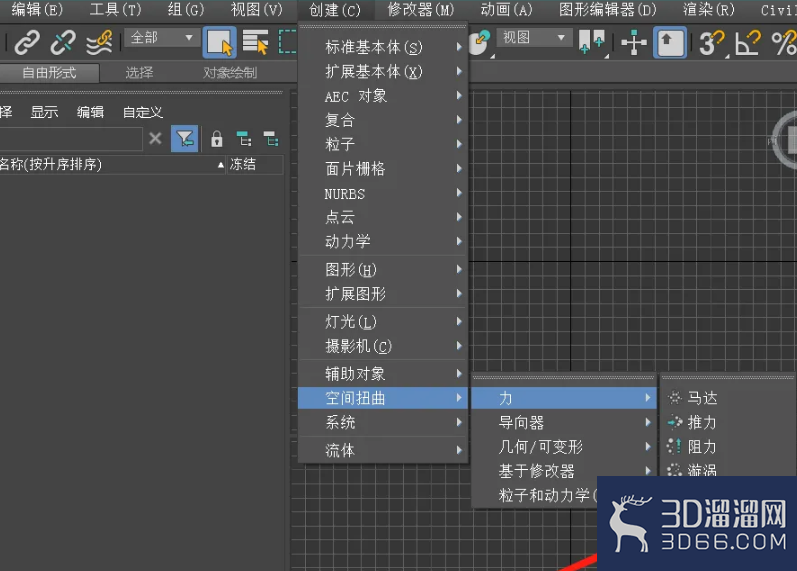Open the 流体 submenu
This screenshot has width=797, height=571.
(383, 450)
